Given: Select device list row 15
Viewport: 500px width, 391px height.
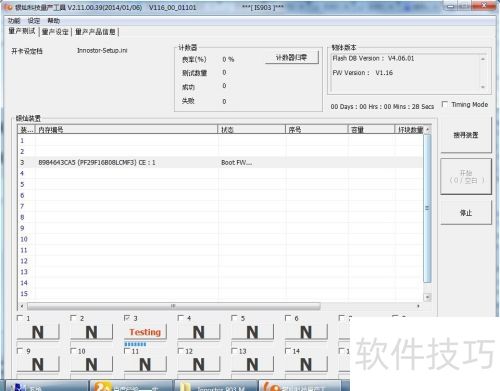Looking at the screenshot, I should (220, 294).
